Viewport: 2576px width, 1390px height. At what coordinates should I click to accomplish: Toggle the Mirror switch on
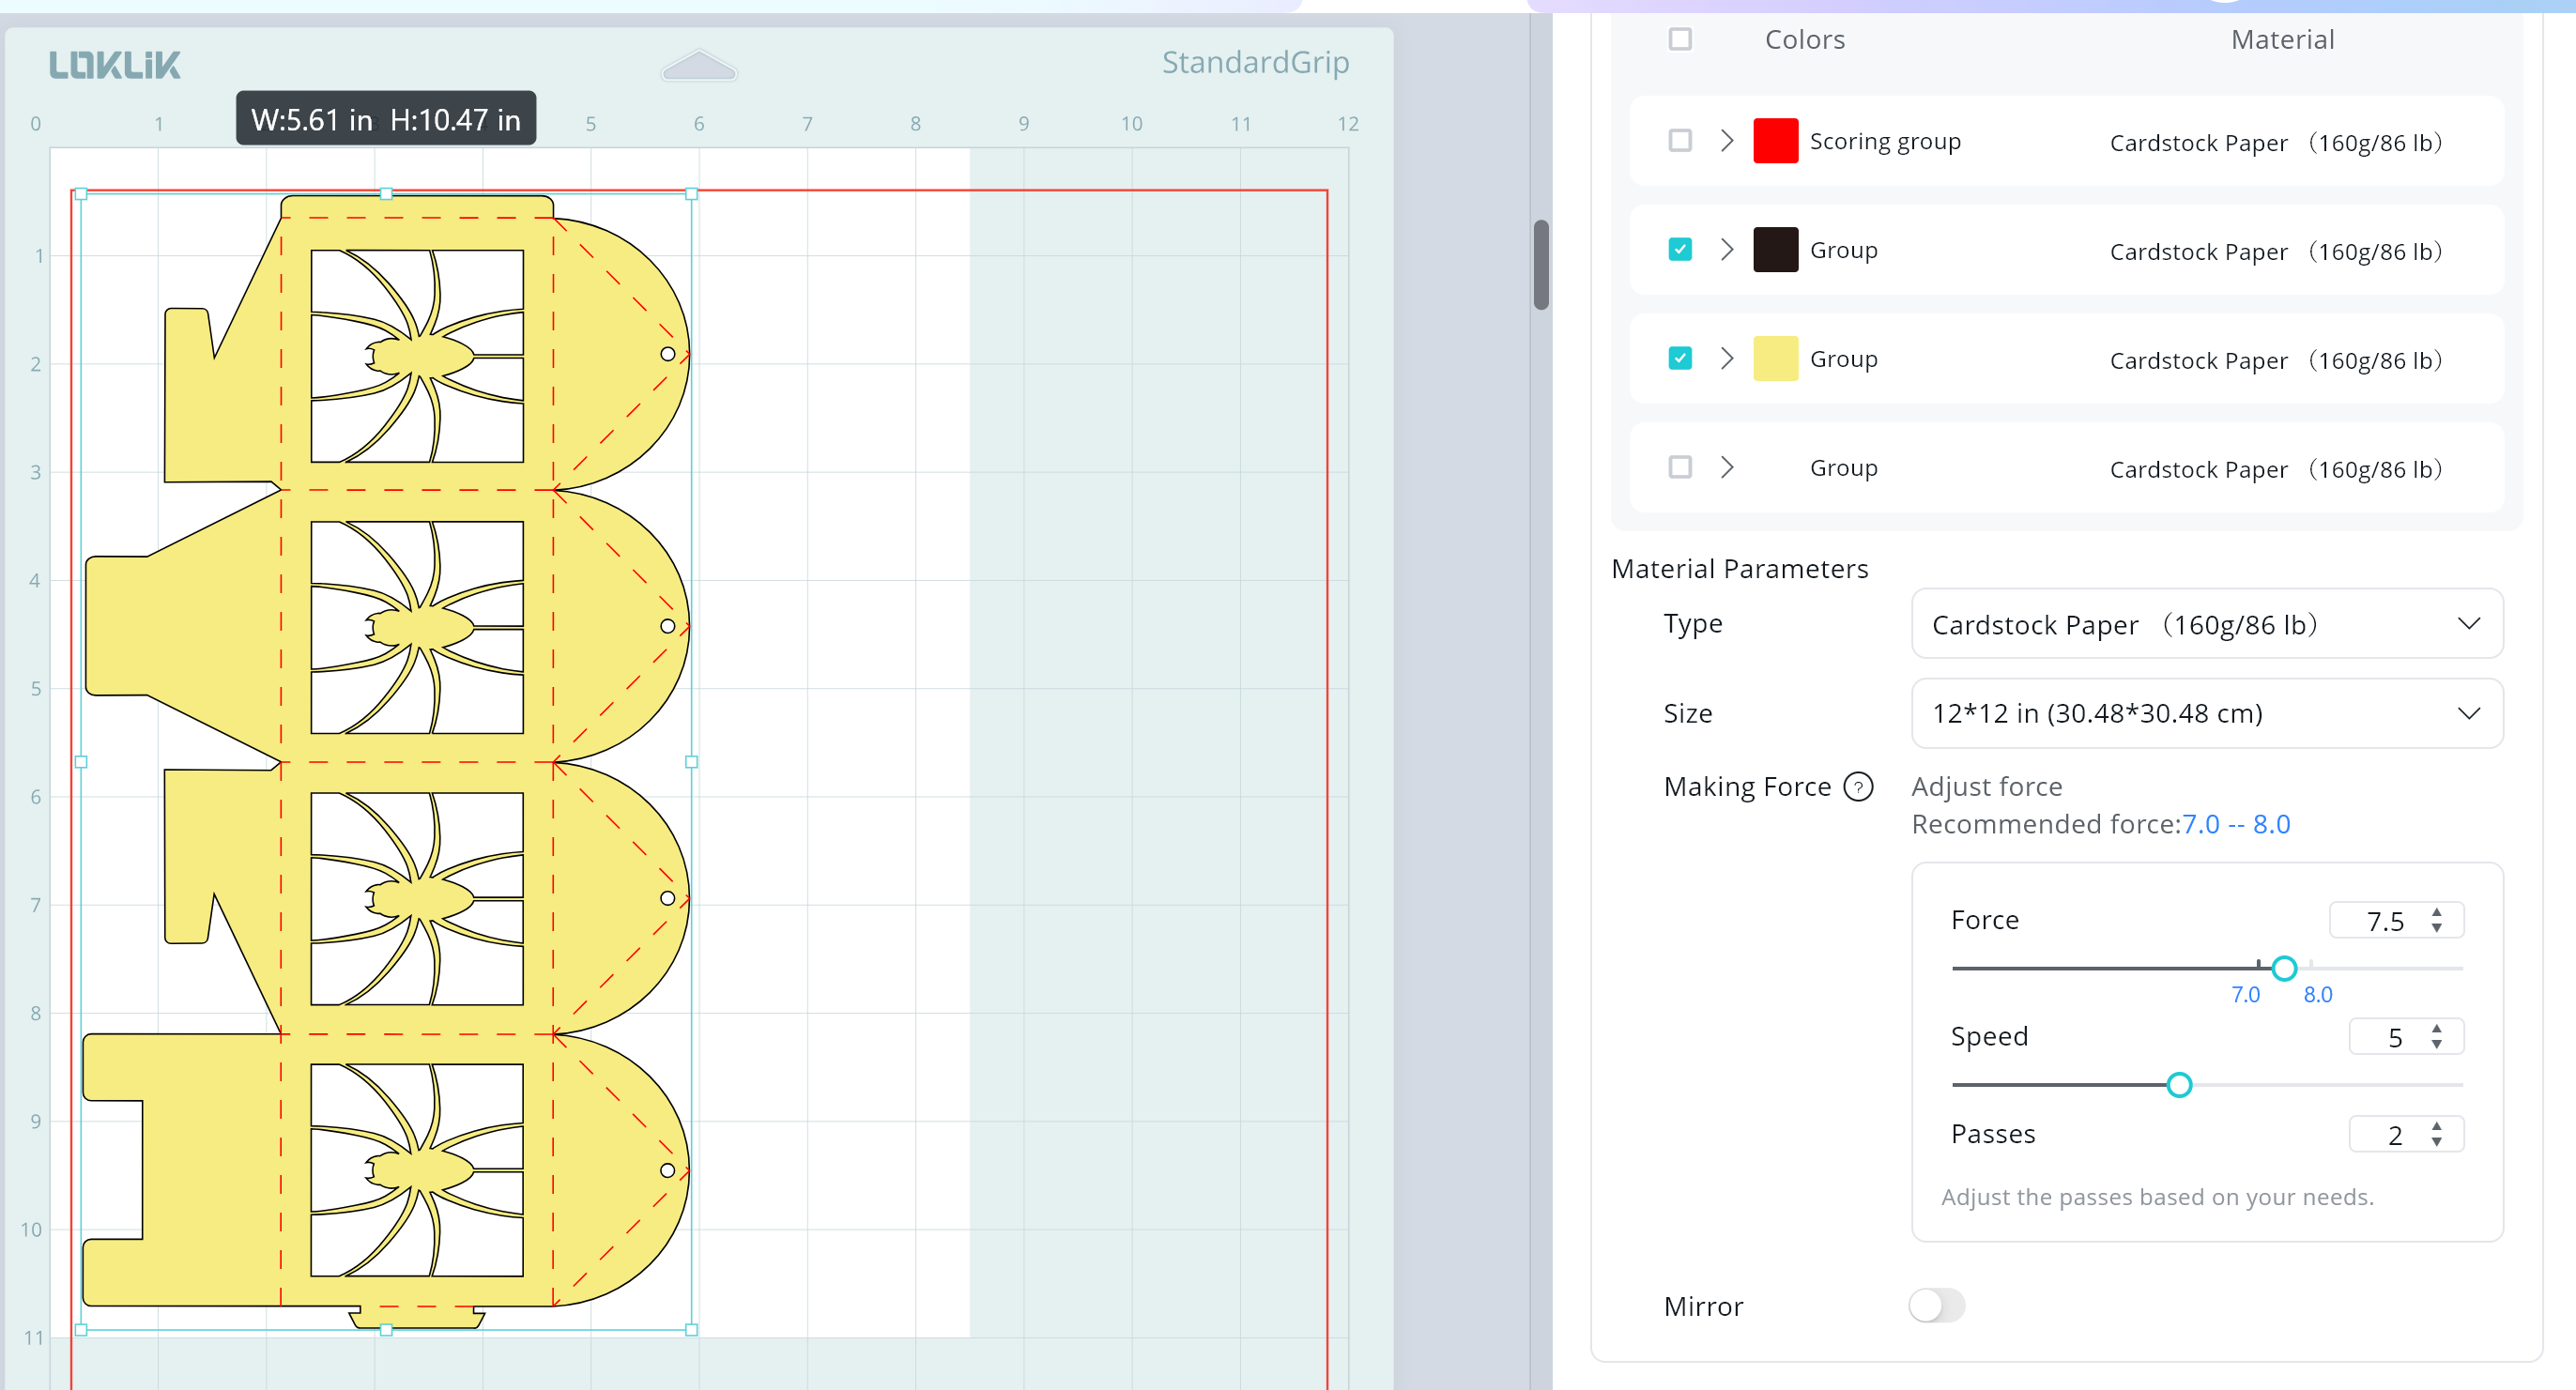pos(1936,1305)
